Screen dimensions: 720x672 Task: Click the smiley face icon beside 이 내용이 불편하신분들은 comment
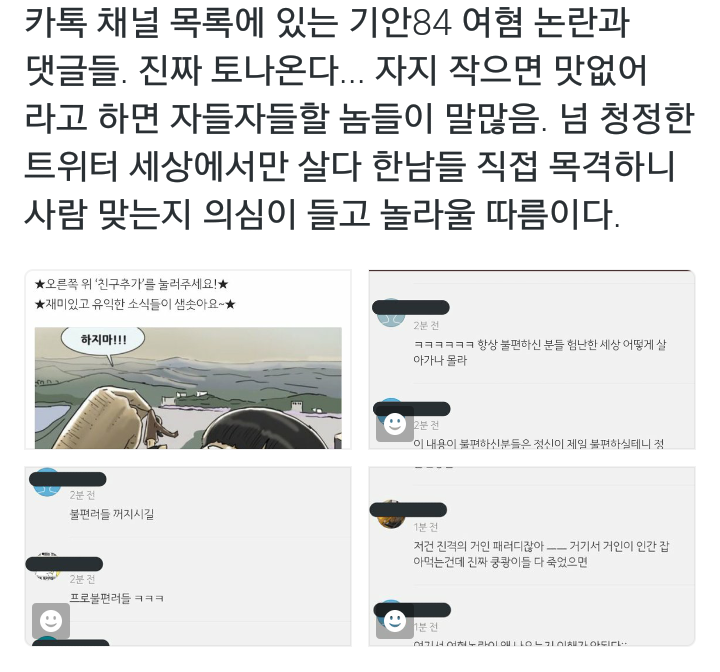tap(394, 424)
